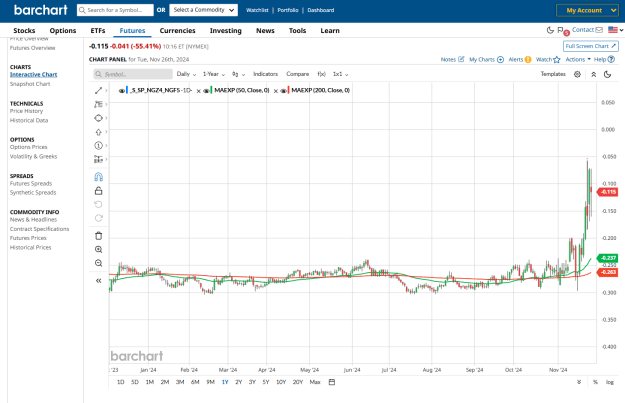
Task: Click the Search for a Symbol field
Action: 115,10
